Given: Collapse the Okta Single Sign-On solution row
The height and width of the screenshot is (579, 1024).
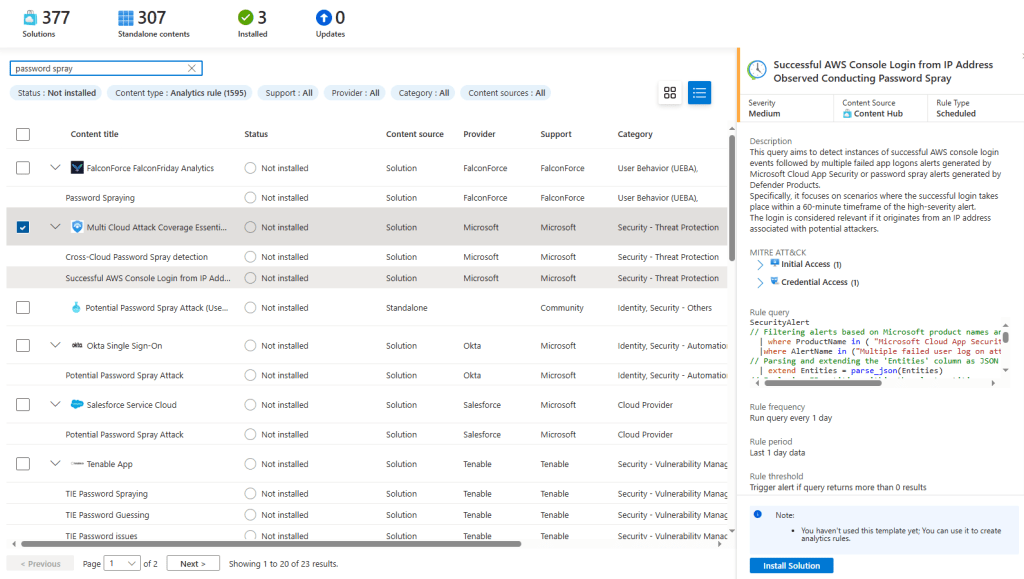Looking at the screenshot, I should (55, 346).
